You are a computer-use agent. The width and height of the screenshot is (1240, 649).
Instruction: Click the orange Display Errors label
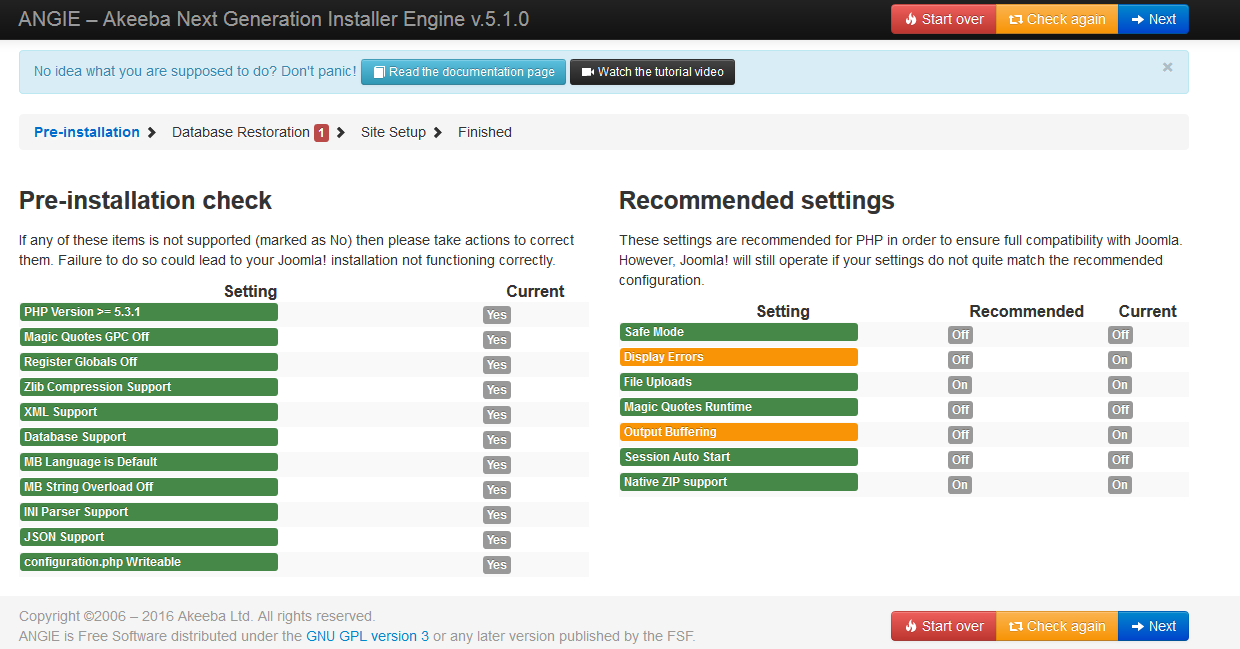tap(739, 357)
